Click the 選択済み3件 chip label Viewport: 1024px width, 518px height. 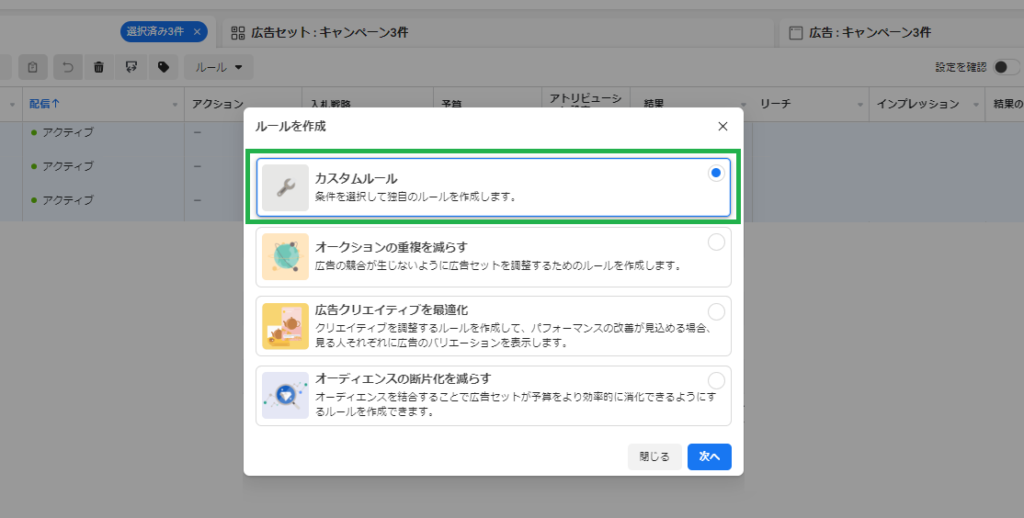[155, 31]
